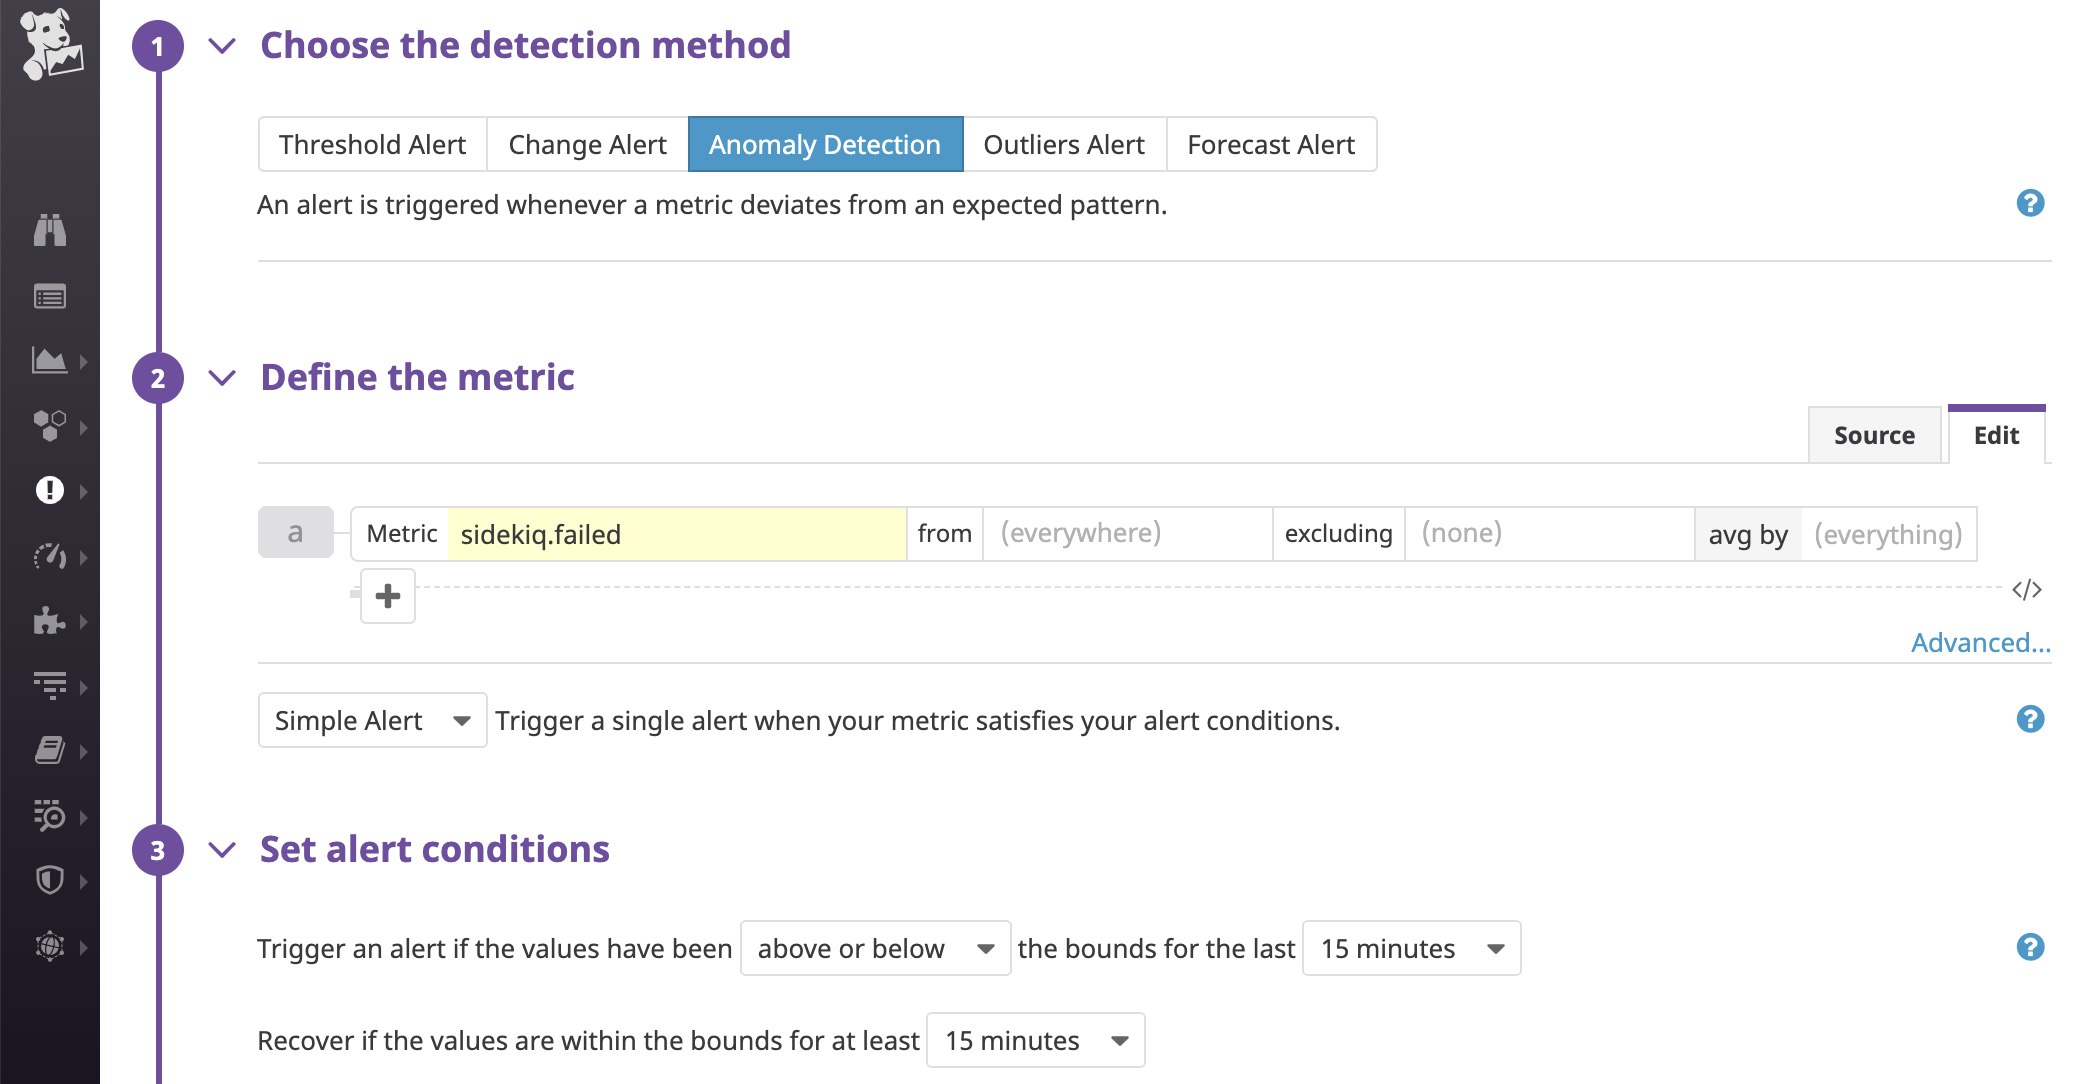This screenshot has height=1084, width=2082.
Task: Click the sidekiq.failed metric field
Action: point(676,534)
